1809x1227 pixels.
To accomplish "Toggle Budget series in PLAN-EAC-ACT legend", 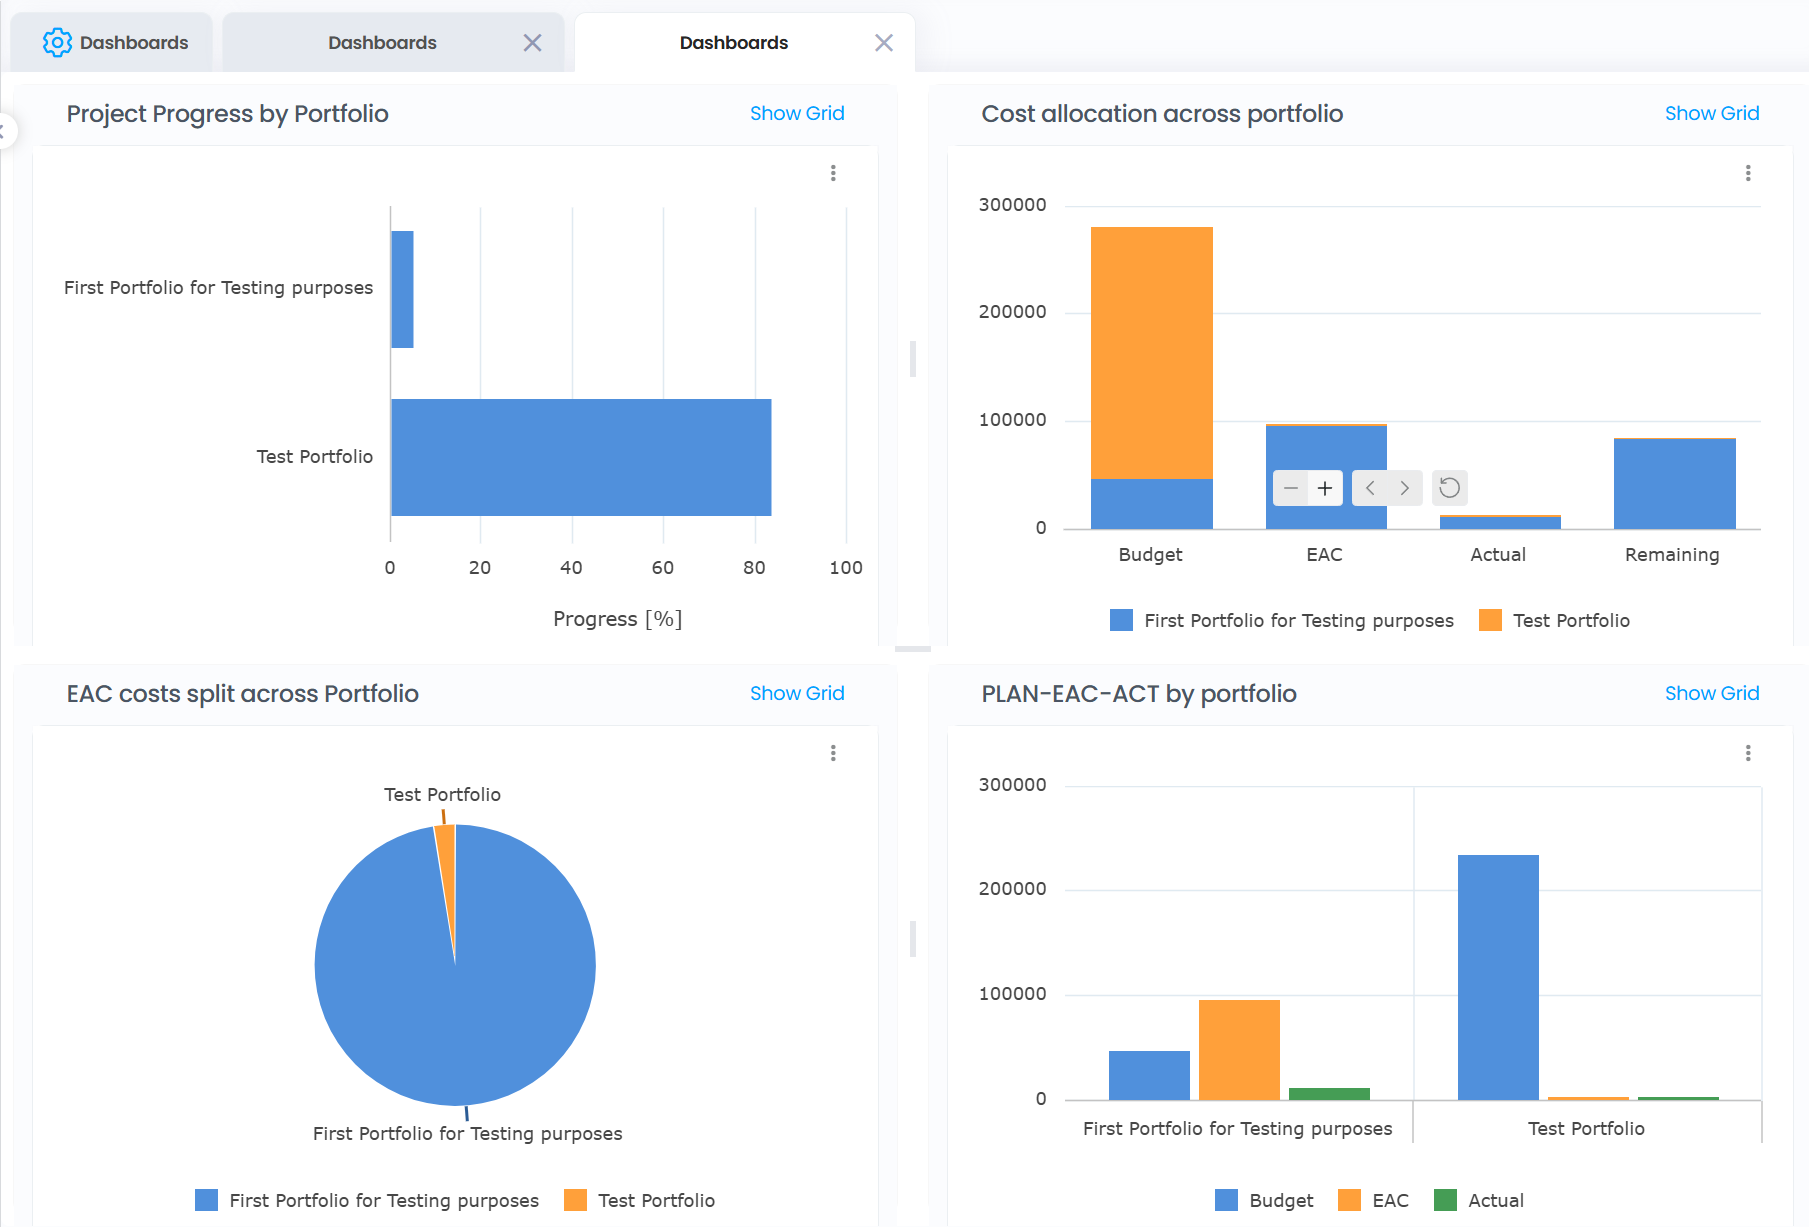I will [x=1264, y=1200].
